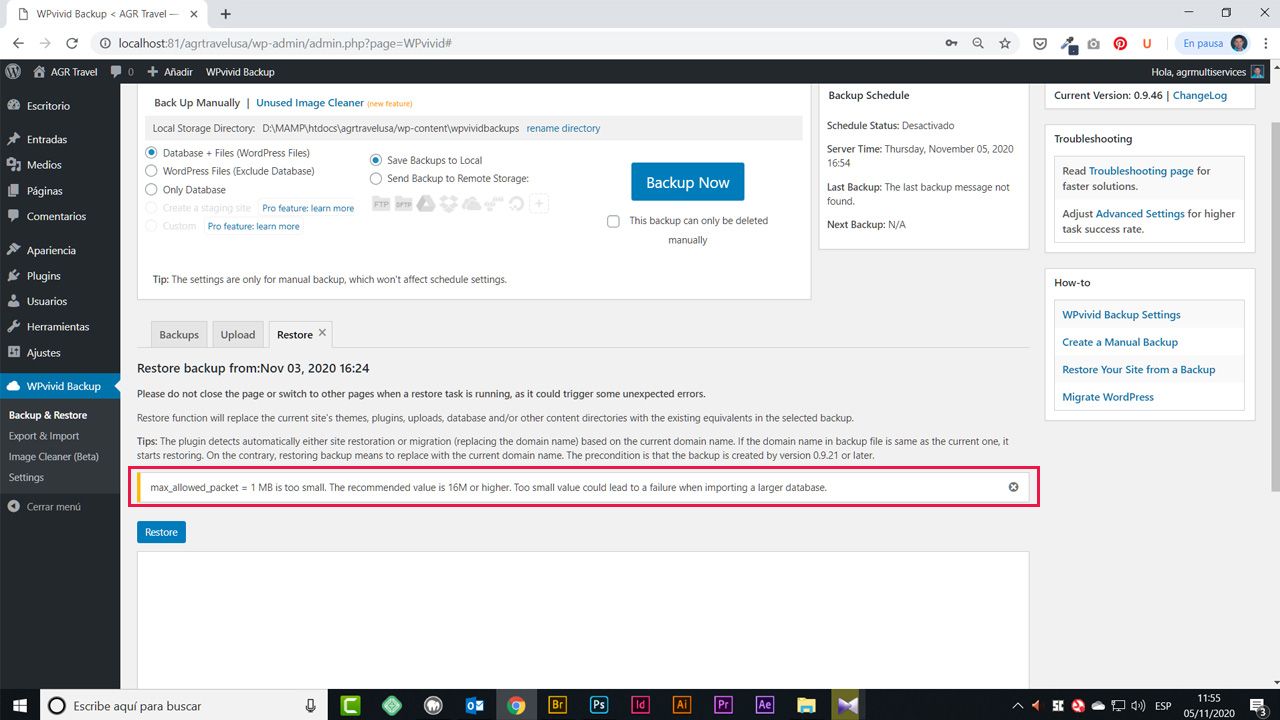This screenshot has height=720, width=1280.
Task: Open the ChangeLog link
Action: click(1200, 95)
